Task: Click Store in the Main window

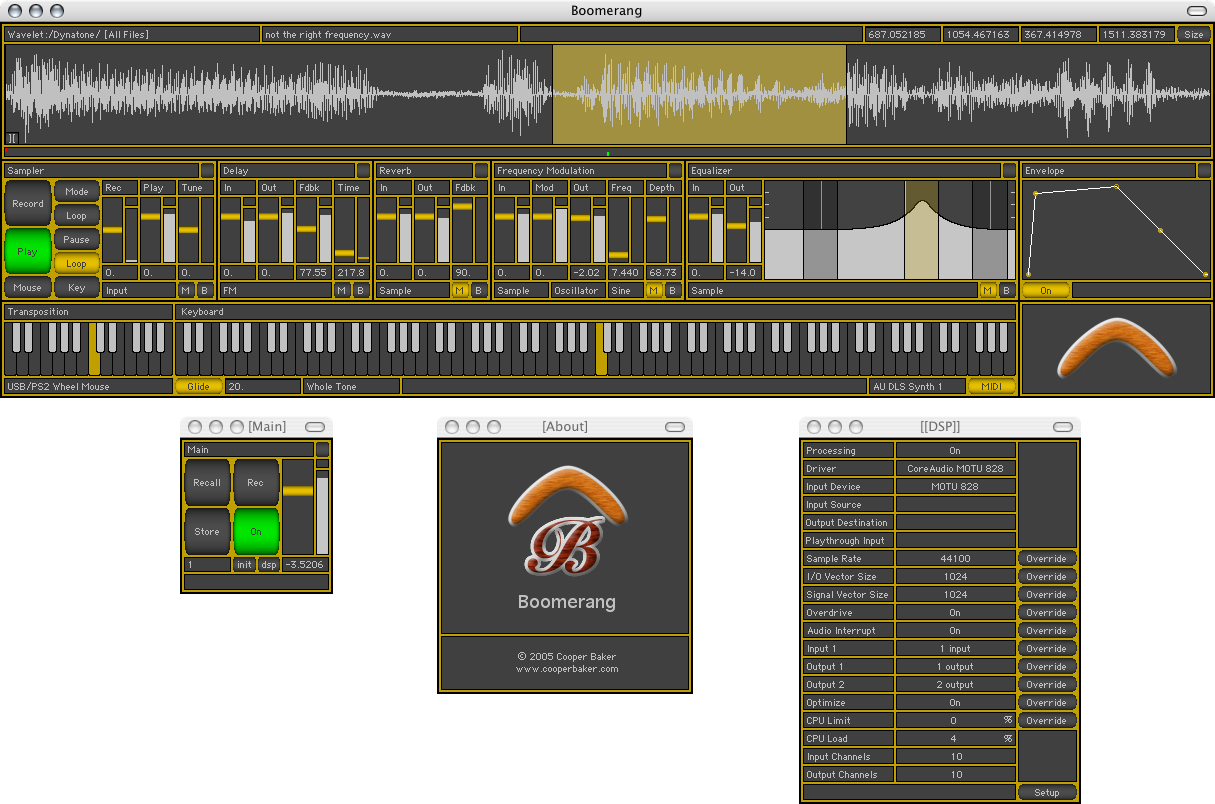Action: point(207,532)
